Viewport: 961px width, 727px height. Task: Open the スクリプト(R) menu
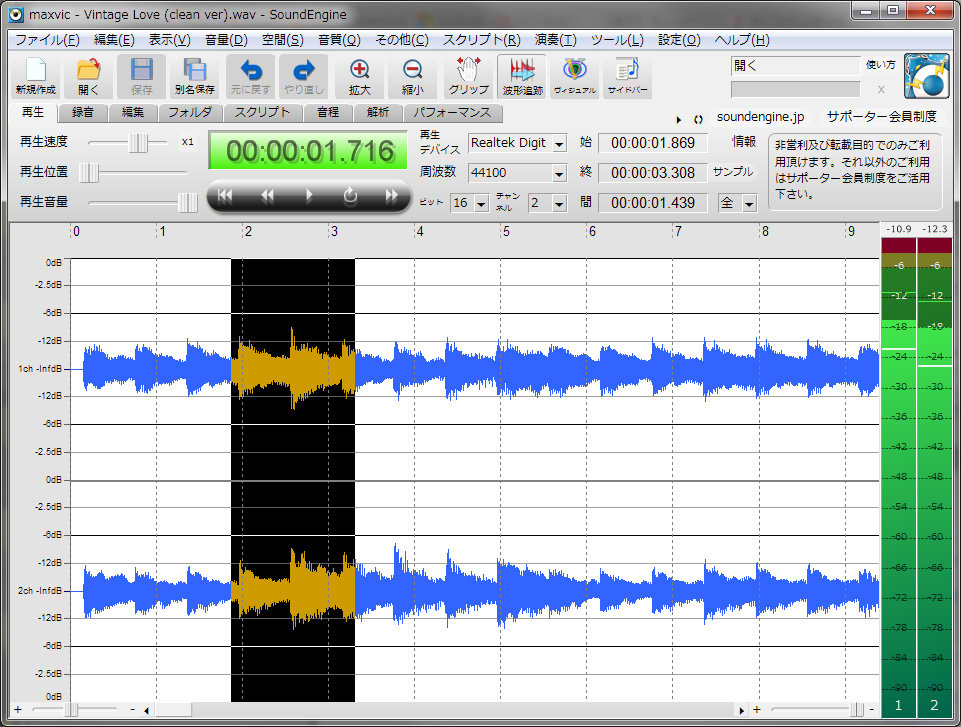[481, 40]
